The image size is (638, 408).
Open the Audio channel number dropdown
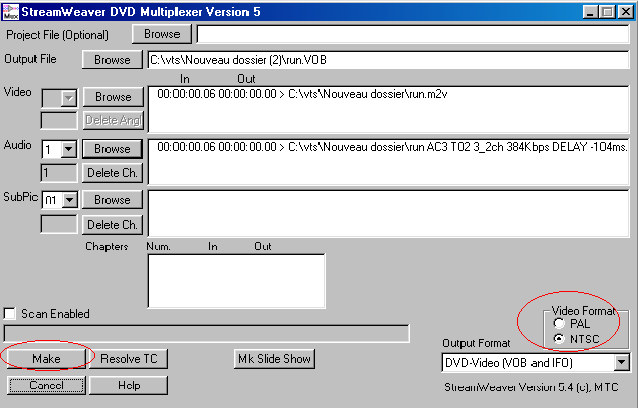68,150
